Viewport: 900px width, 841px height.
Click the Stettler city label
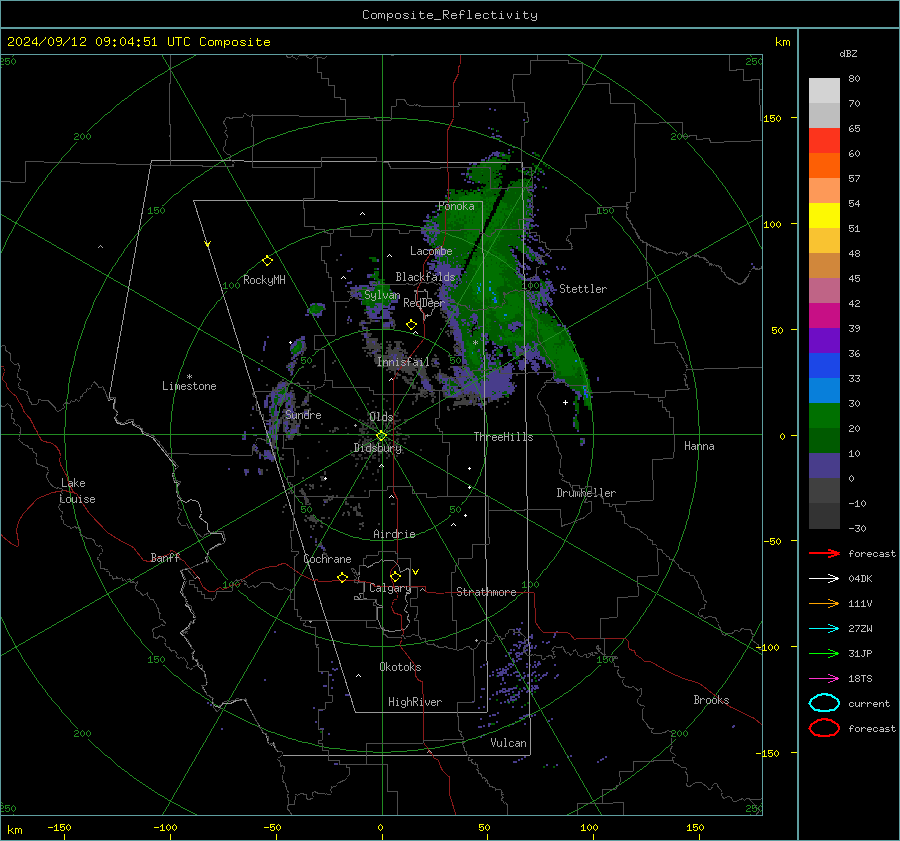coord(583,289)
